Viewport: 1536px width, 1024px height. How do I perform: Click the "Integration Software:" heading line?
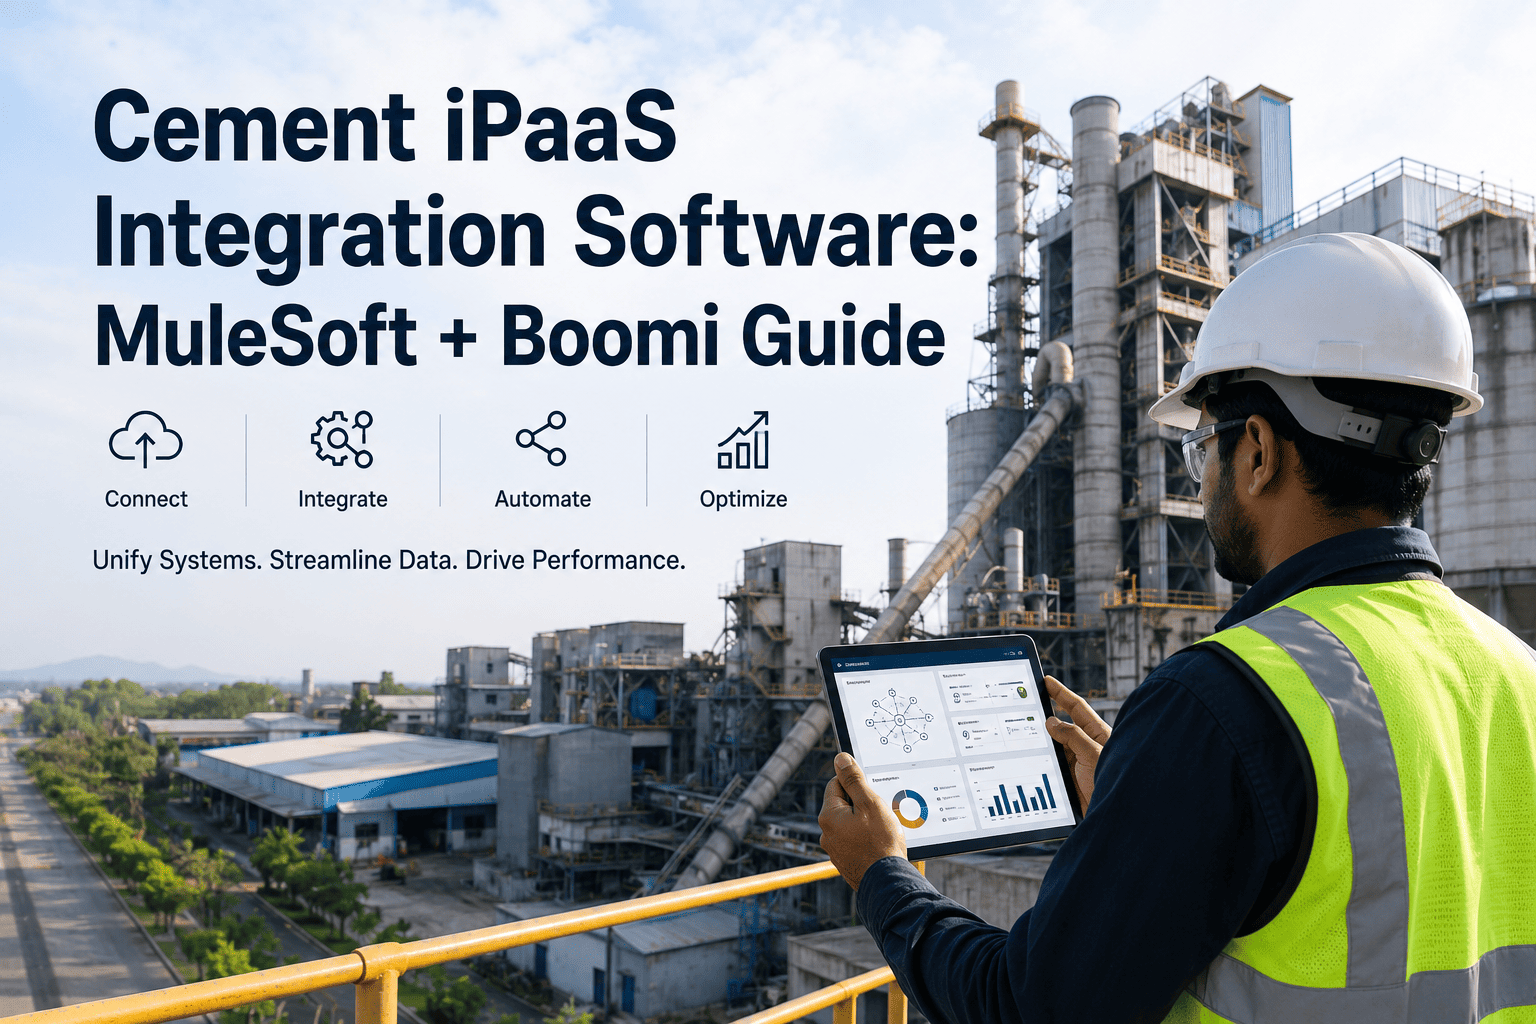point(536,236)
